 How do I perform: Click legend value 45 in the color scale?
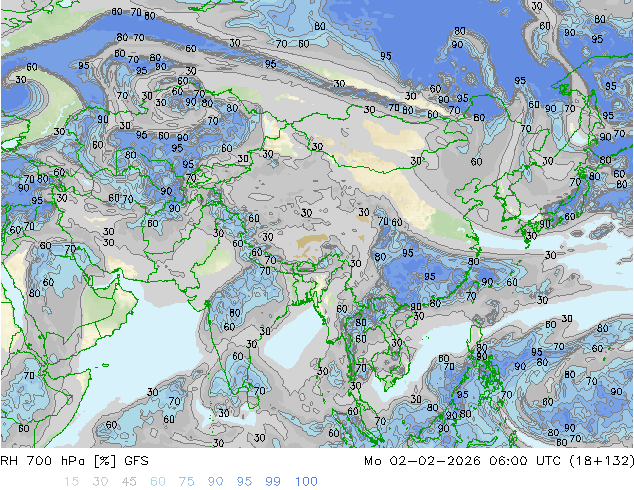coord(129,482)
